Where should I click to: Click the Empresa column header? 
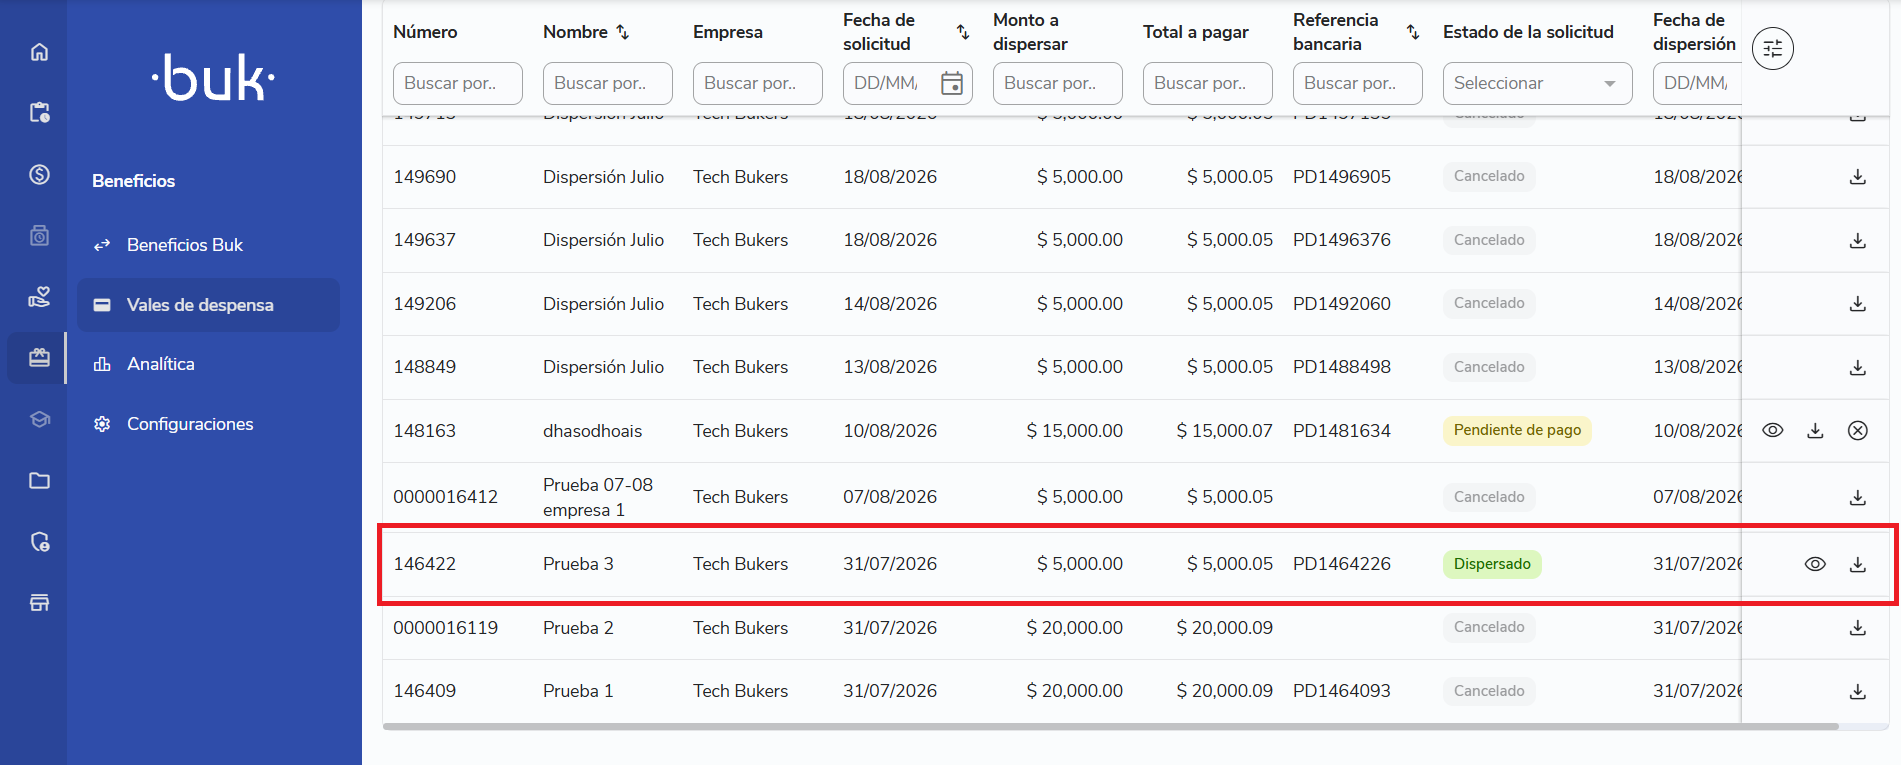(727, 32)
